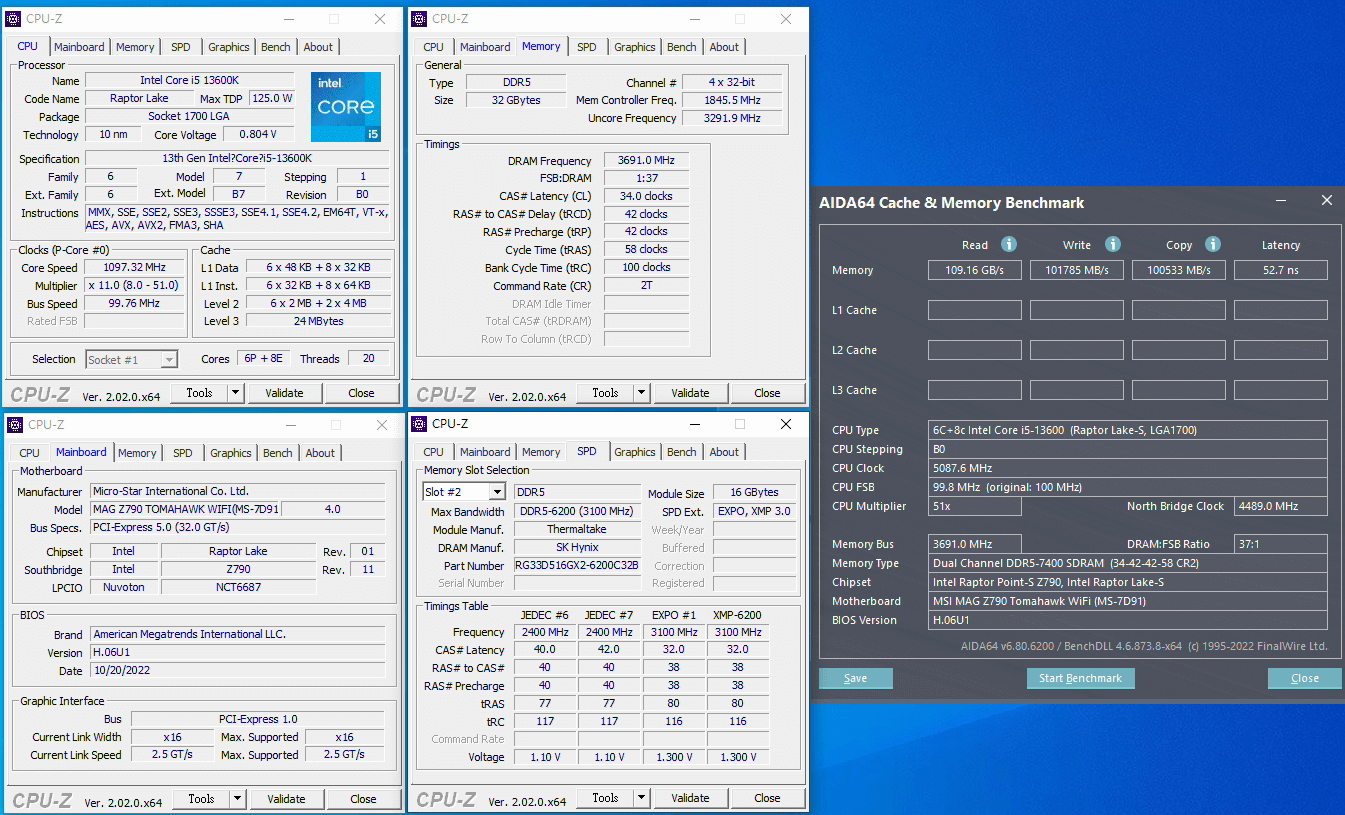Image resolution: width=1345 pixels, height=815 pixels.
Task: Minimize the AIDA64 benchmark window
Action: coord(1281,201)
